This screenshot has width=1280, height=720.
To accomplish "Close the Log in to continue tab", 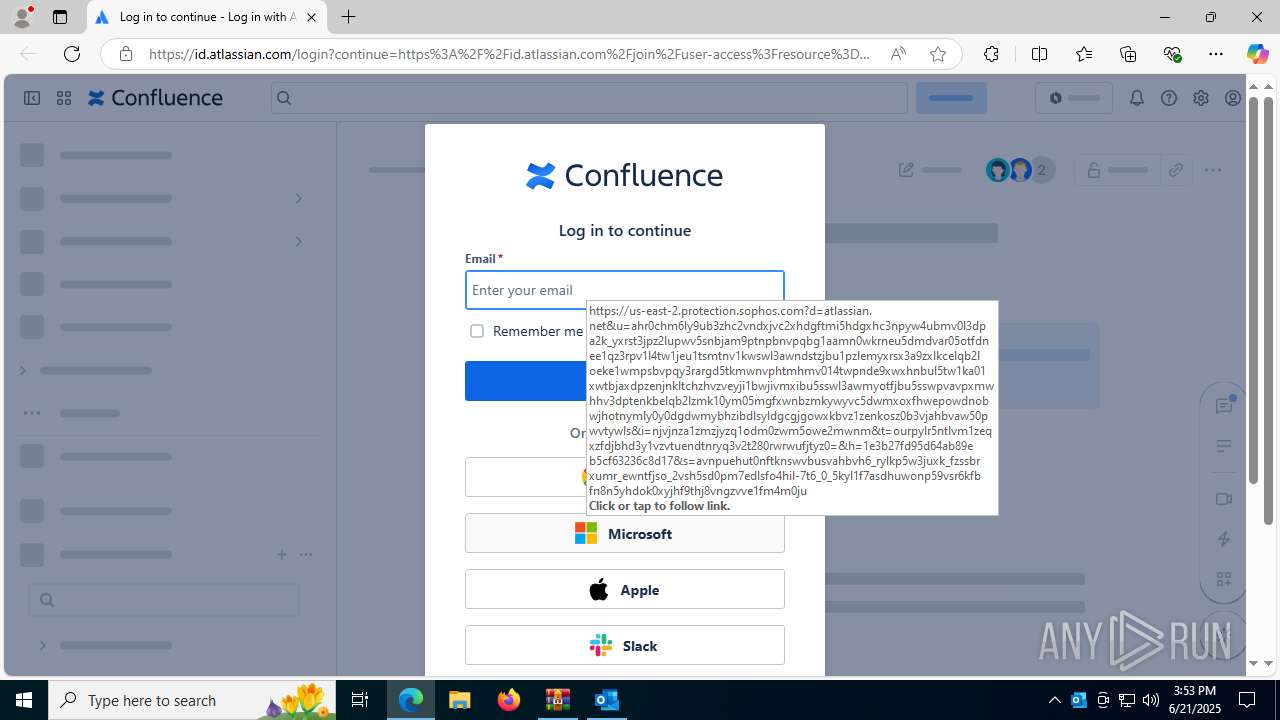I will pyautogui.click(x=312, y=17).
